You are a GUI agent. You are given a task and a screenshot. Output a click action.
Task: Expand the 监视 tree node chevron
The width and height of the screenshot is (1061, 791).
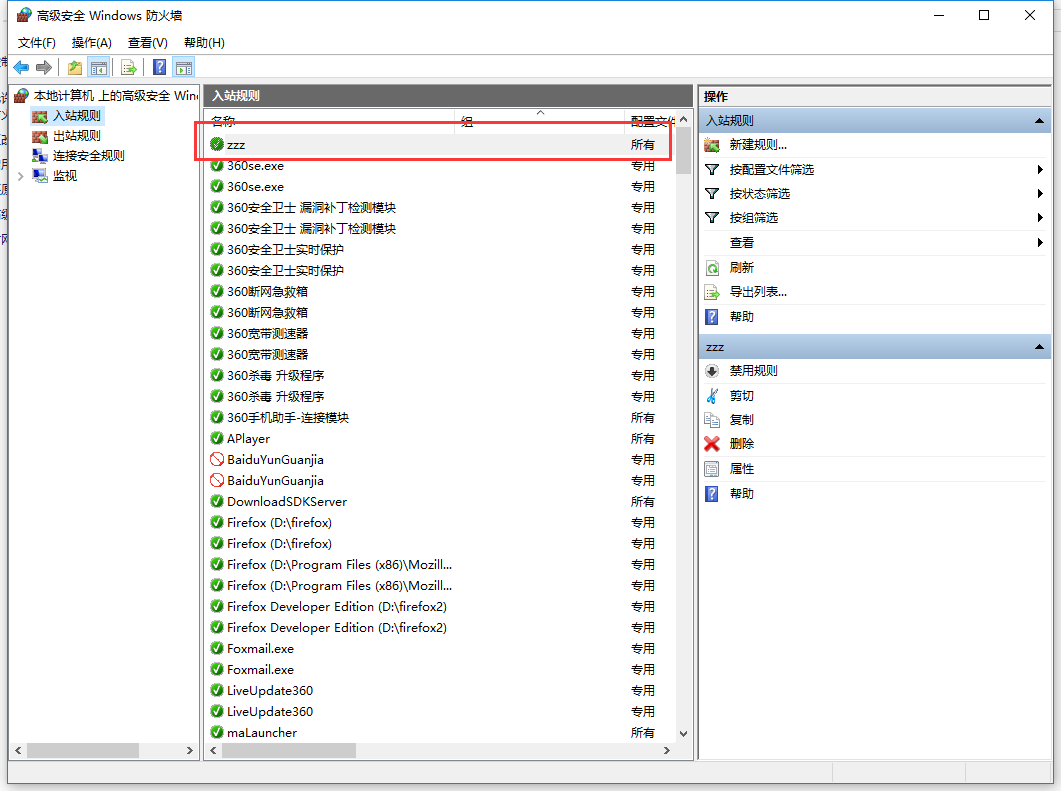(20, 176)
